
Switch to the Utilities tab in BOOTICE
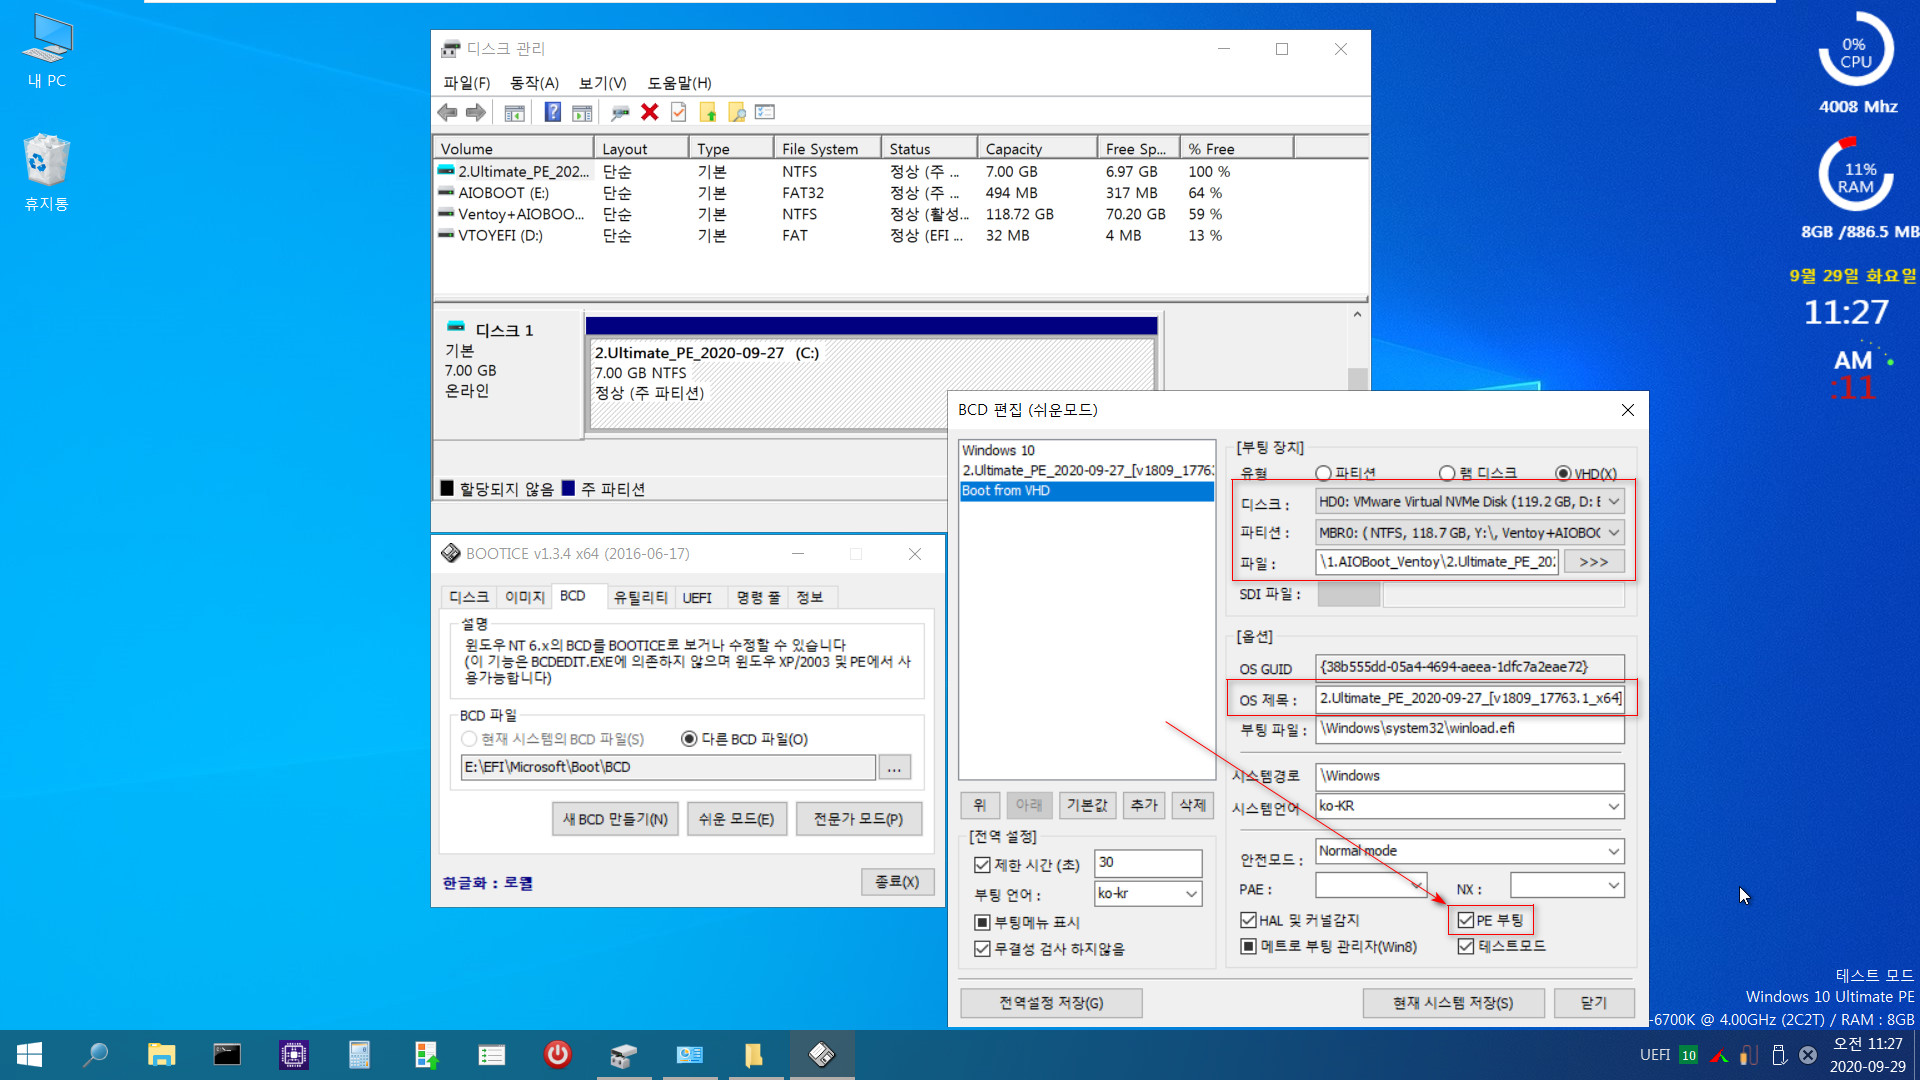click(x=640, y=598)
